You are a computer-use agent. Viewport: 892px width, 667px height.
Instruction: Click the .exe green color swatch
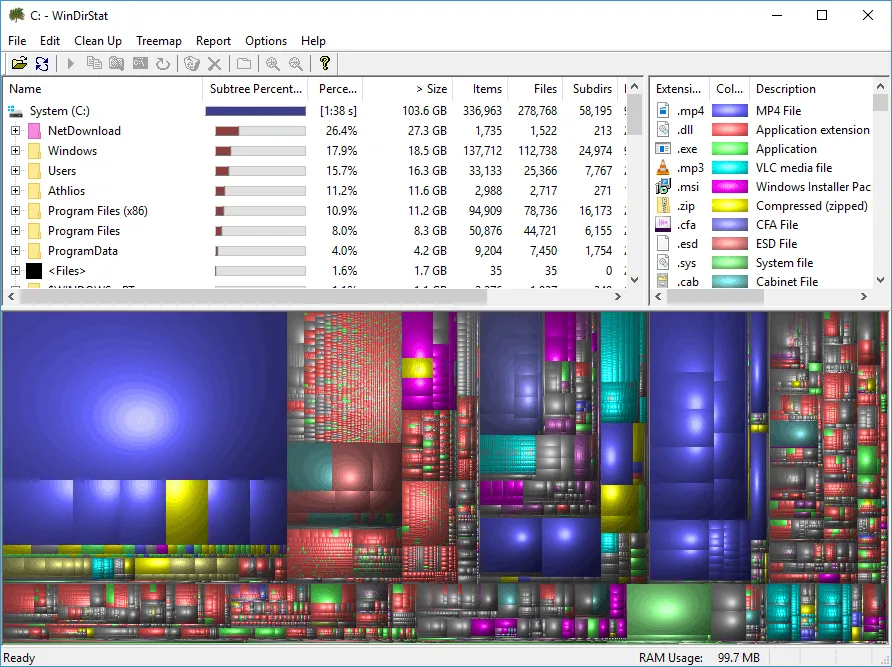(x=730, y=149)
